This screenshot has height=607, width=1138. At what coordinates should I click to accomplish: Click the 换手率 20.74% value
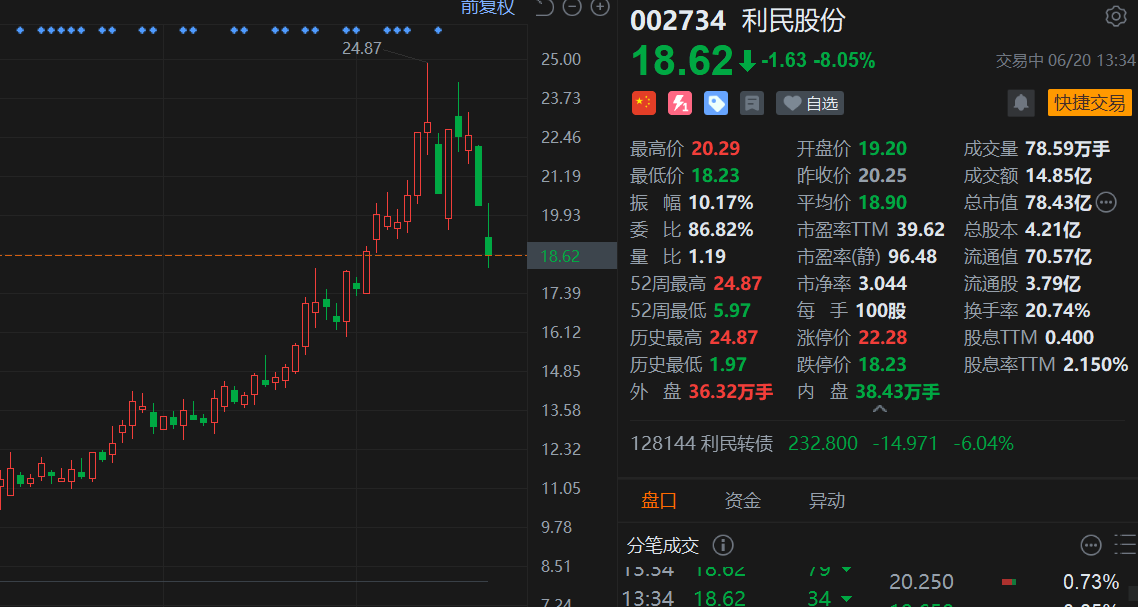coord(1057,311)
